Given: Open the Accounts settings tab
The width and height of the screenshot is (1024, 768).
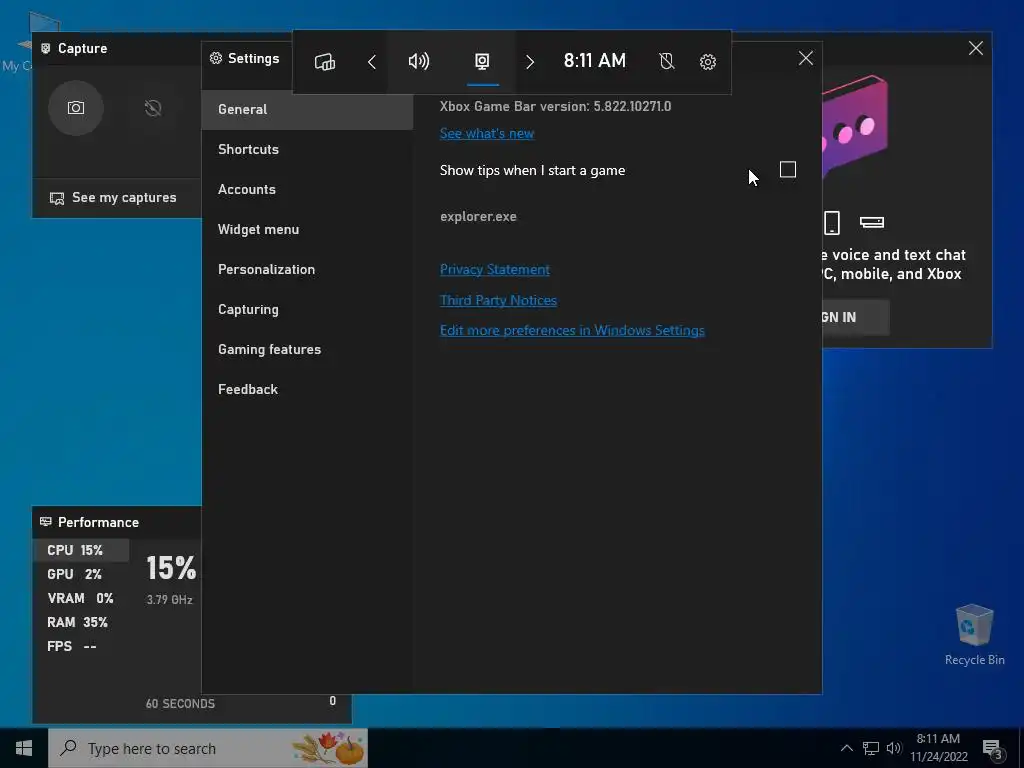Looking at the screenshot, I should [x=307, y=189].
